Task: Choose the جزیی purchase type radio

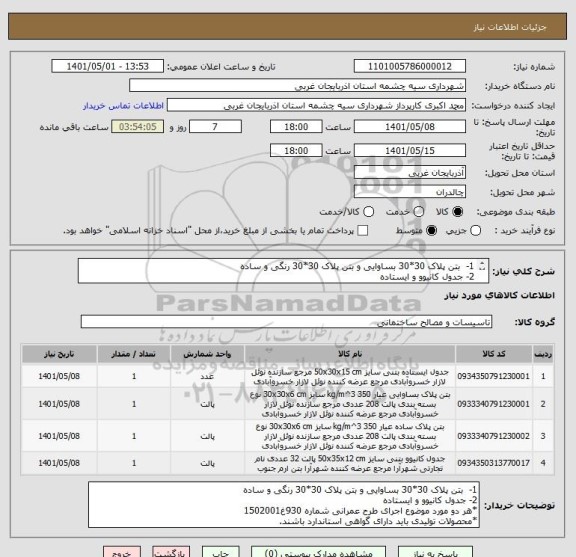Action: [x=476, y=231]
